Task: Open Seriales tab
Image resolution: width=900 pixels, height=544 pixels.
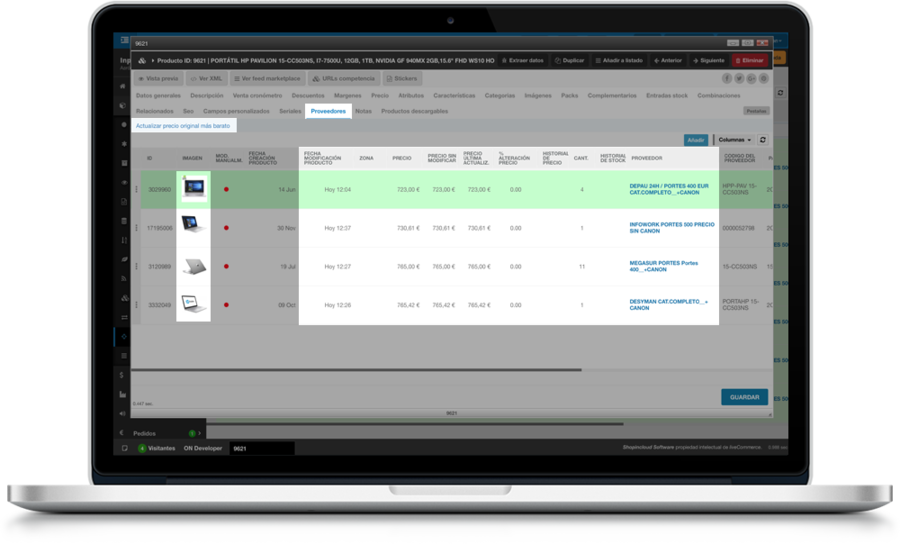Action: tap(290, 111)
